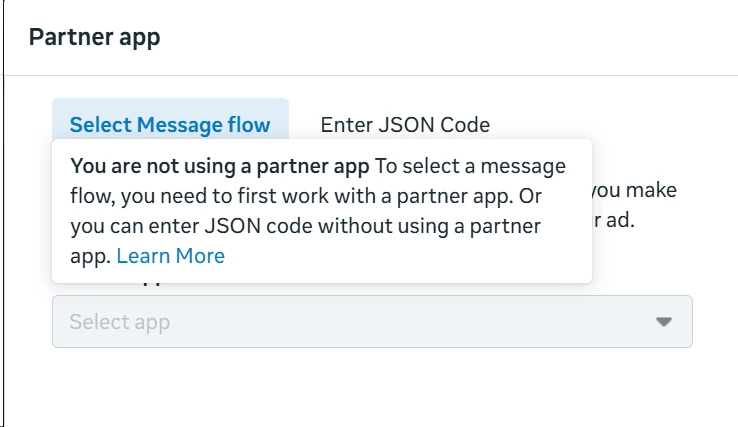Switch to the Select Message flow tab

click(x=170, y=125)
